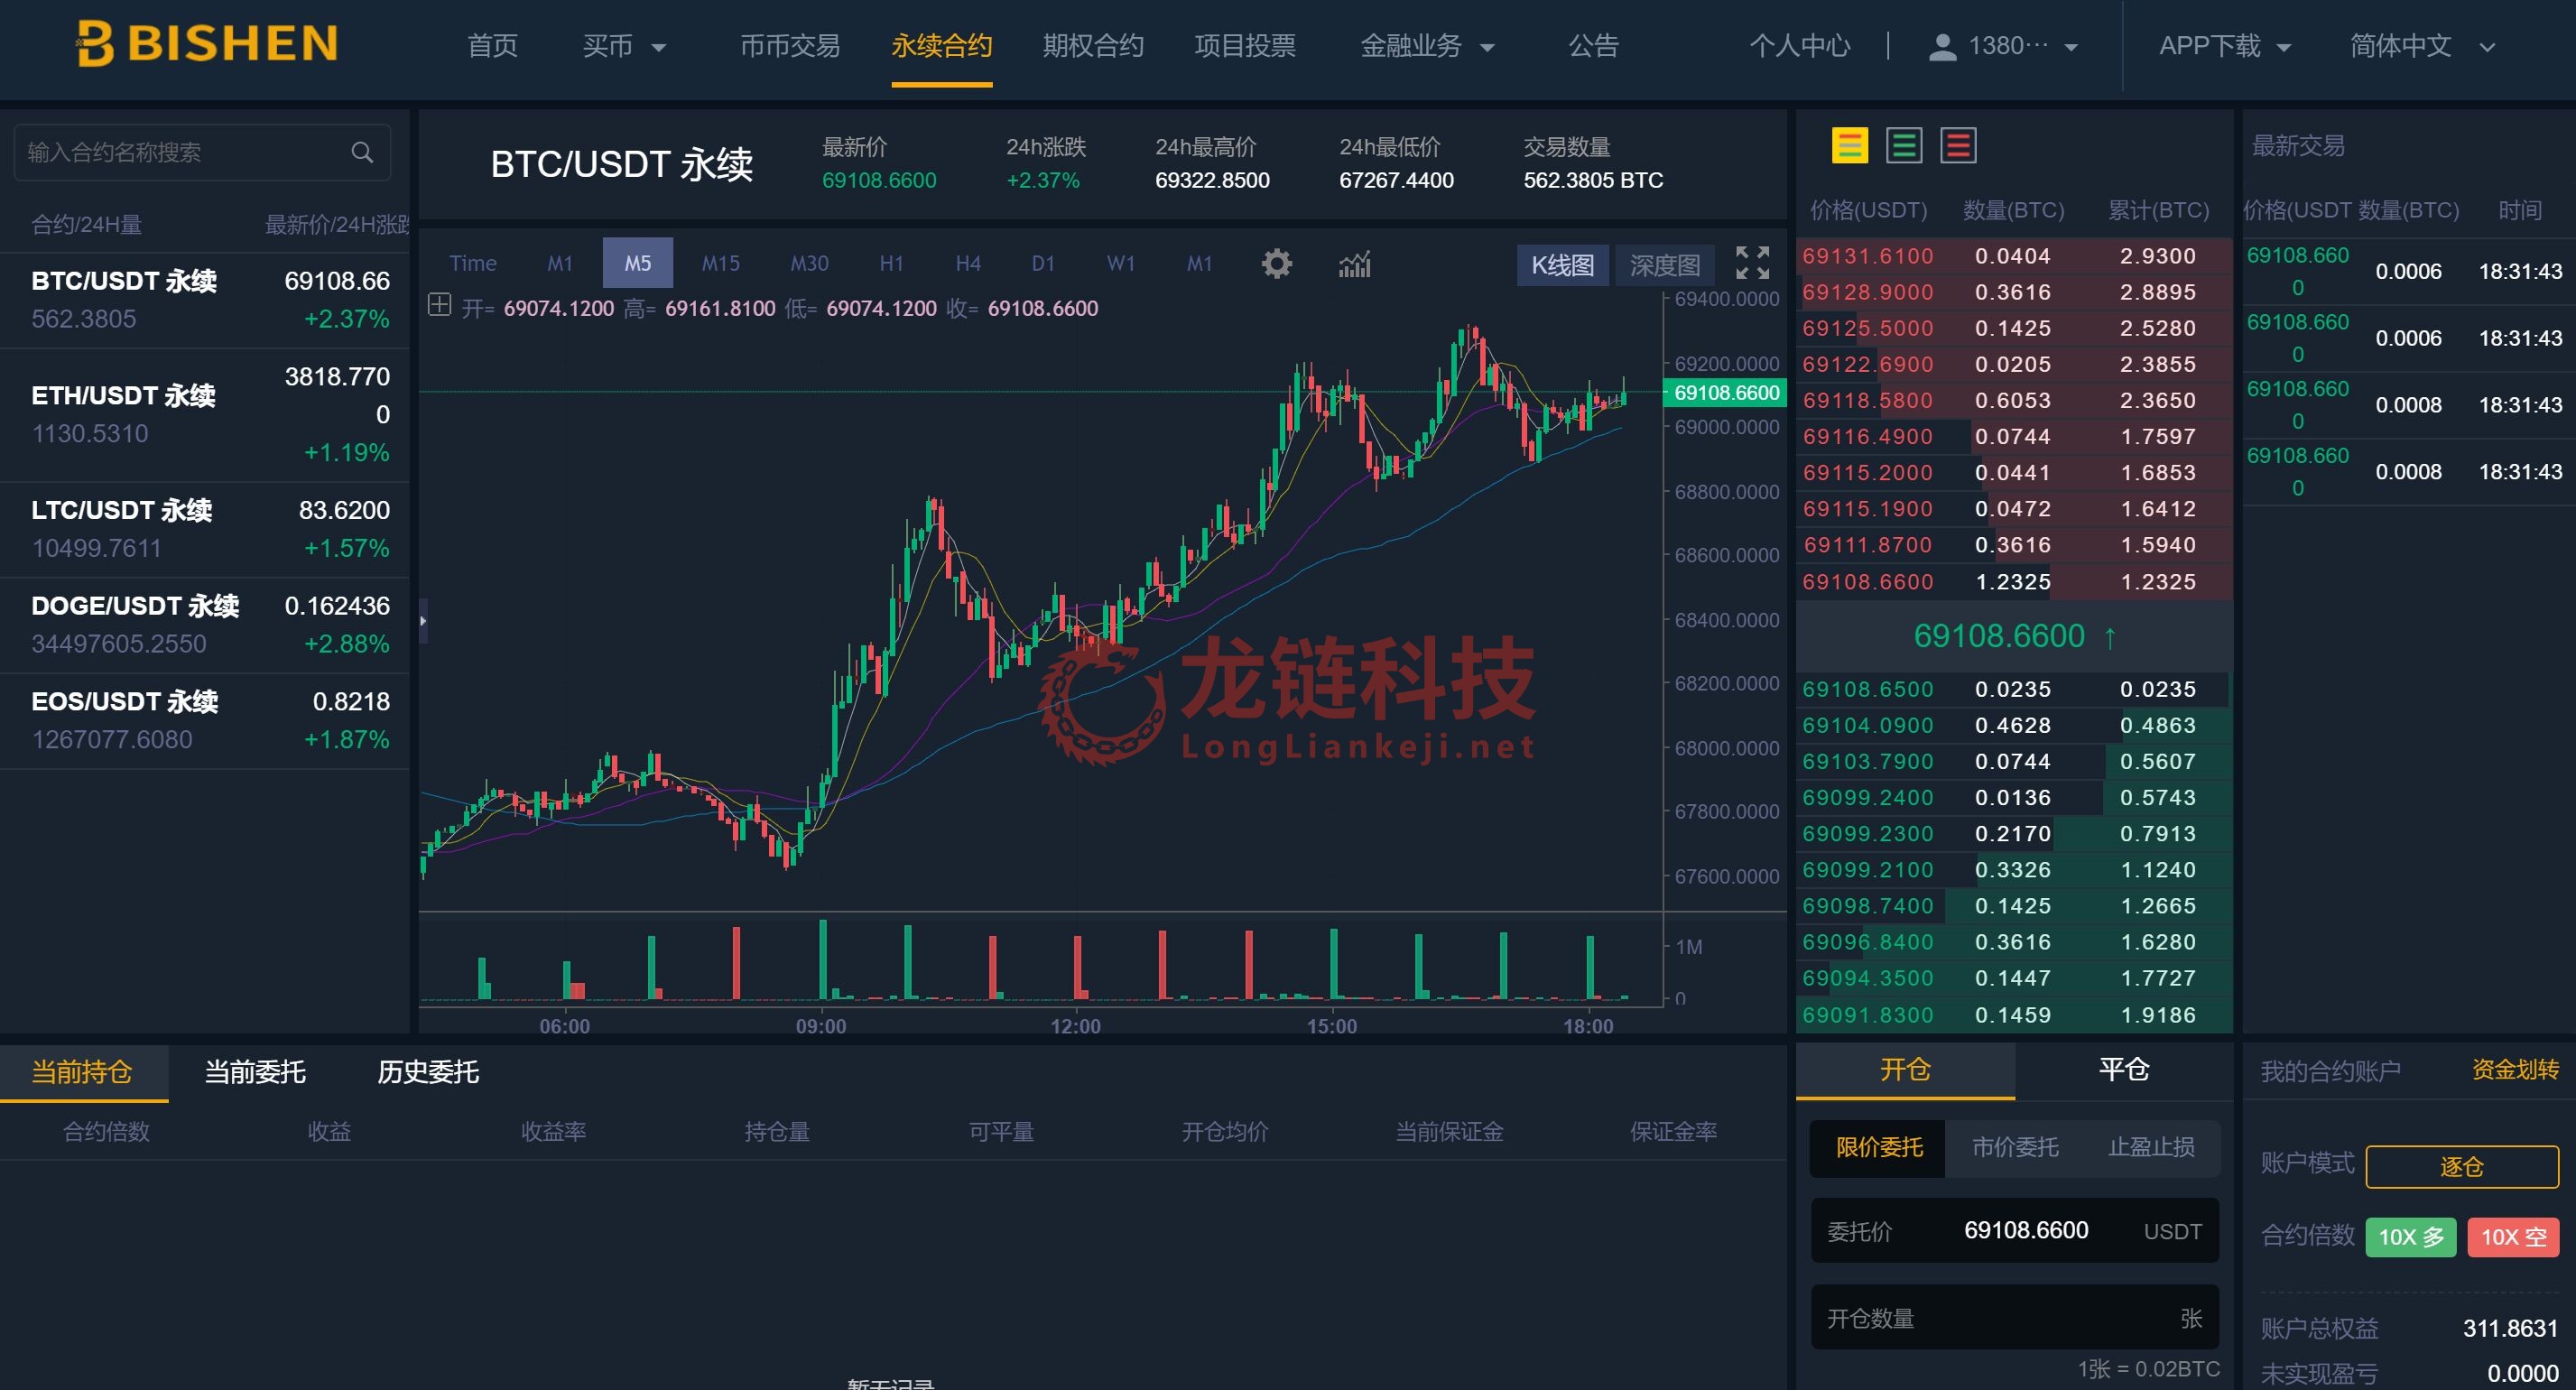
Task: Click the 资金划转 link
Action: pyautogui.click(x=2515, y=1070)
